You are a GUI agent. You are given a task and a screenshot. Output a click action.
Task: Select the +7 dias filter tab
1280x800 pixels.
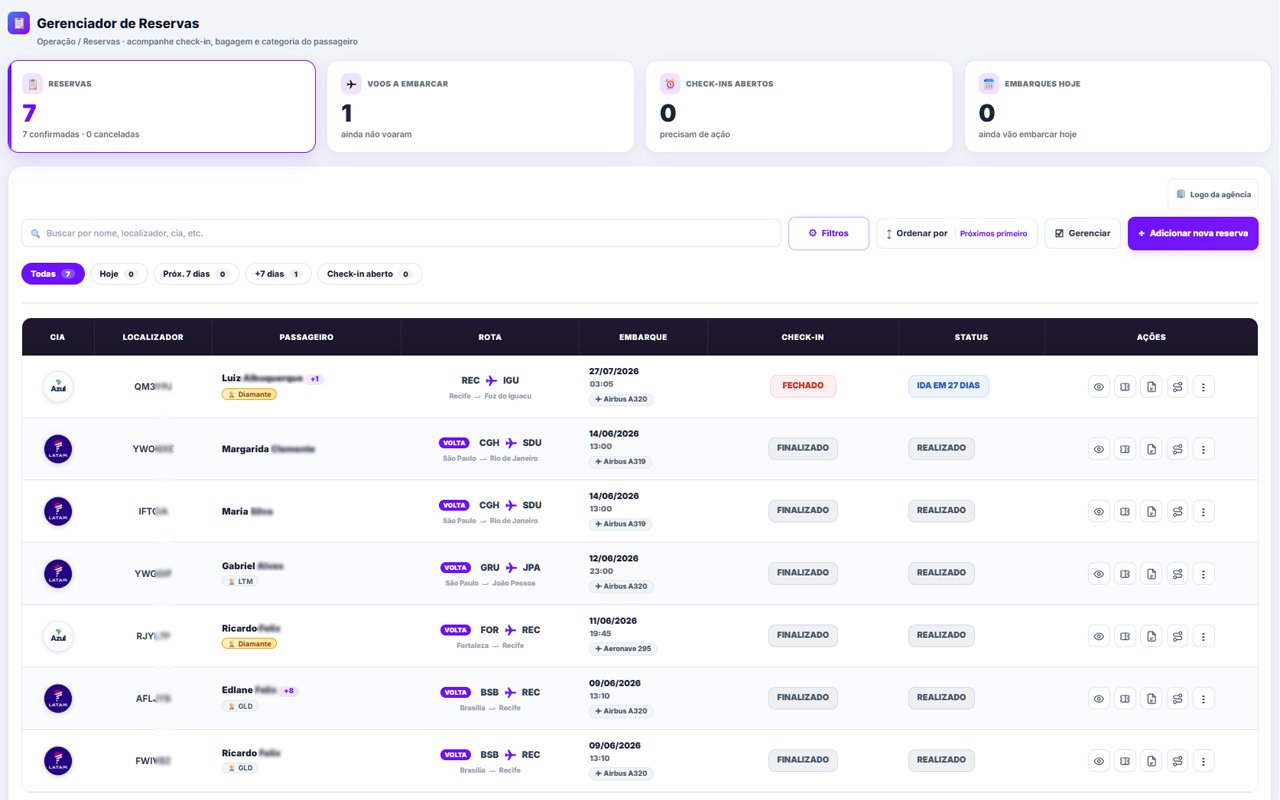278,274
